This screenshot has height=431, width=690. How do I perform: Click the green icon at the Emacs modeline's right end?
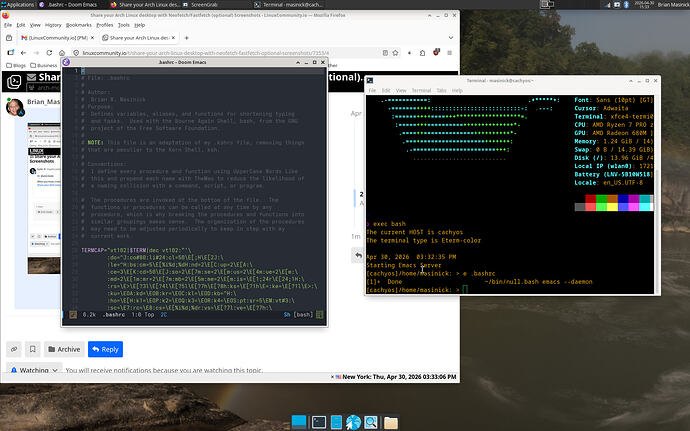319,314
